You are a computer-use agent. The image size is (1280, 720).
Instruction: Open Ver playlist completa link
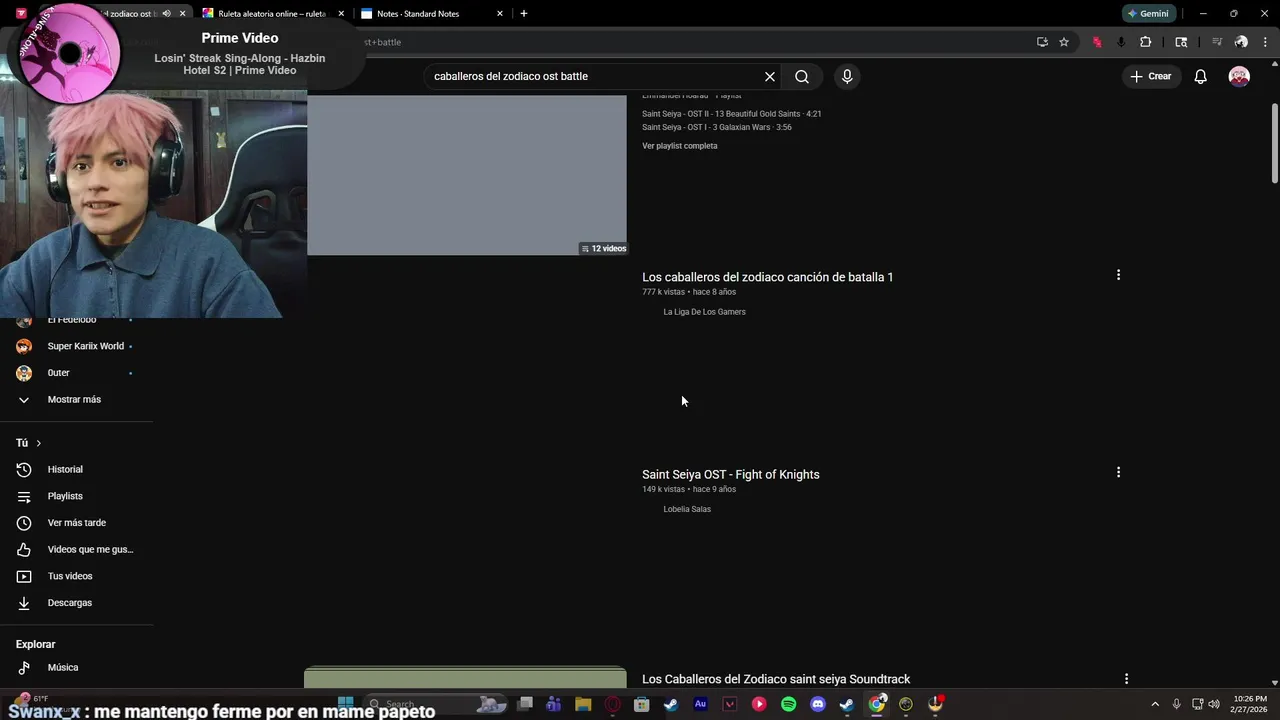680,146
